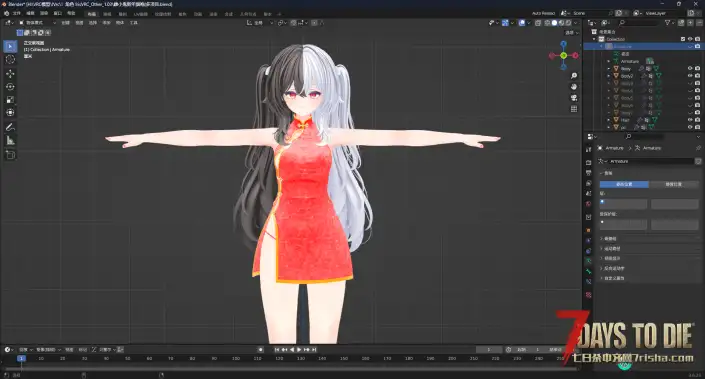
Task: Open the Scene properties tab icon
Action: point(589,194)
